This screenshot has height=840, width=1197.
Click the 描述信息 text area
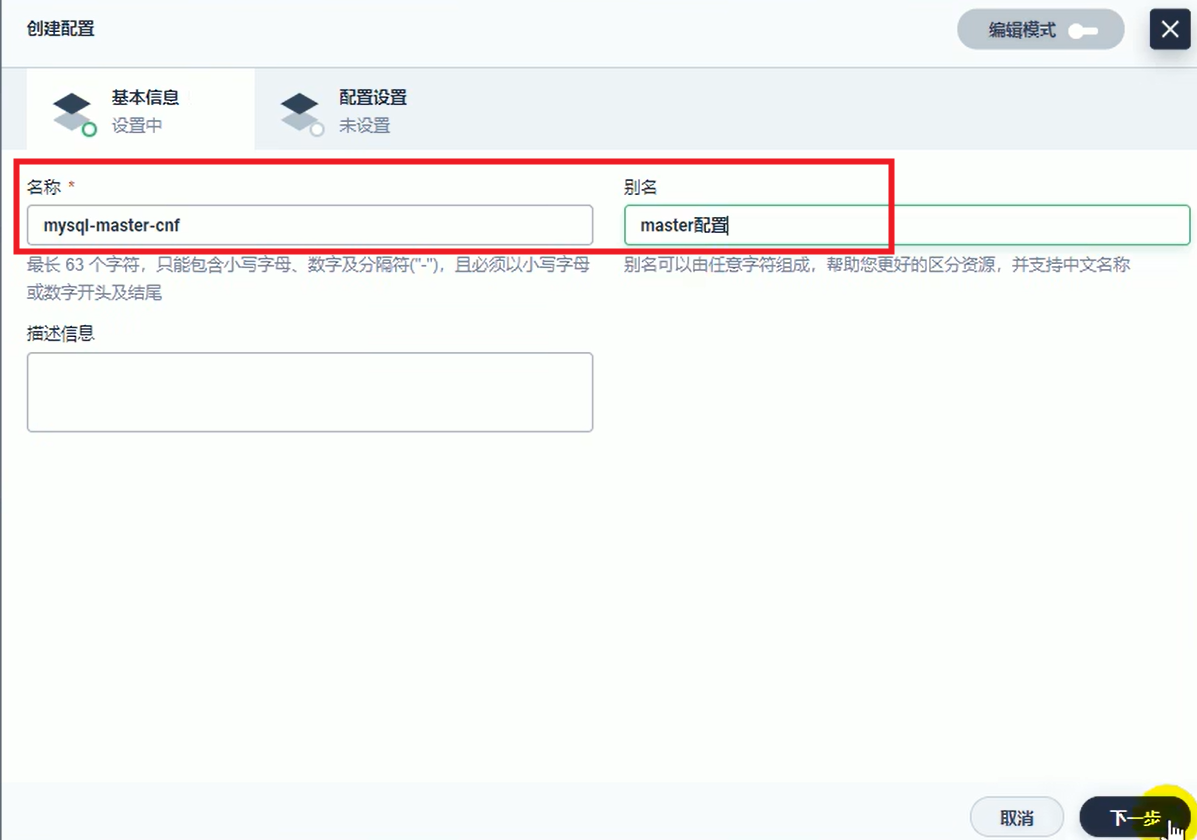pos(310,392)
